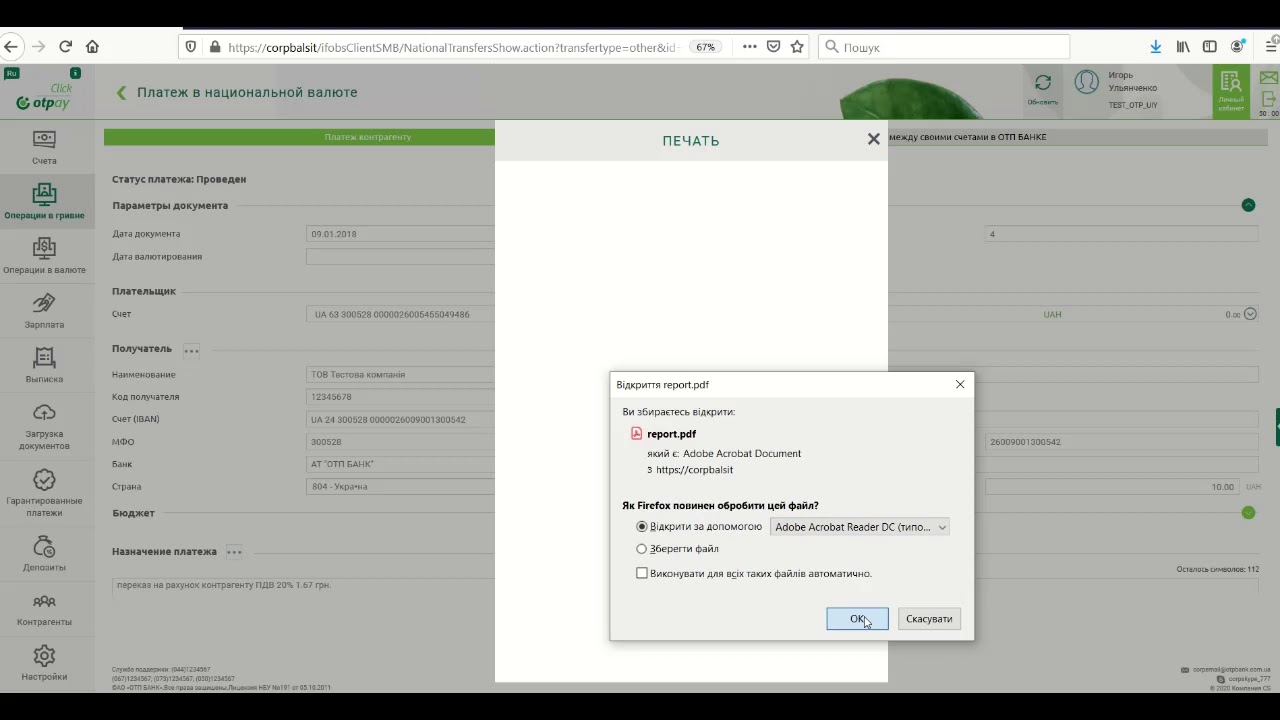Open Firefox downloads arrow icon

pyautogui.click(x=1156, y=47)
